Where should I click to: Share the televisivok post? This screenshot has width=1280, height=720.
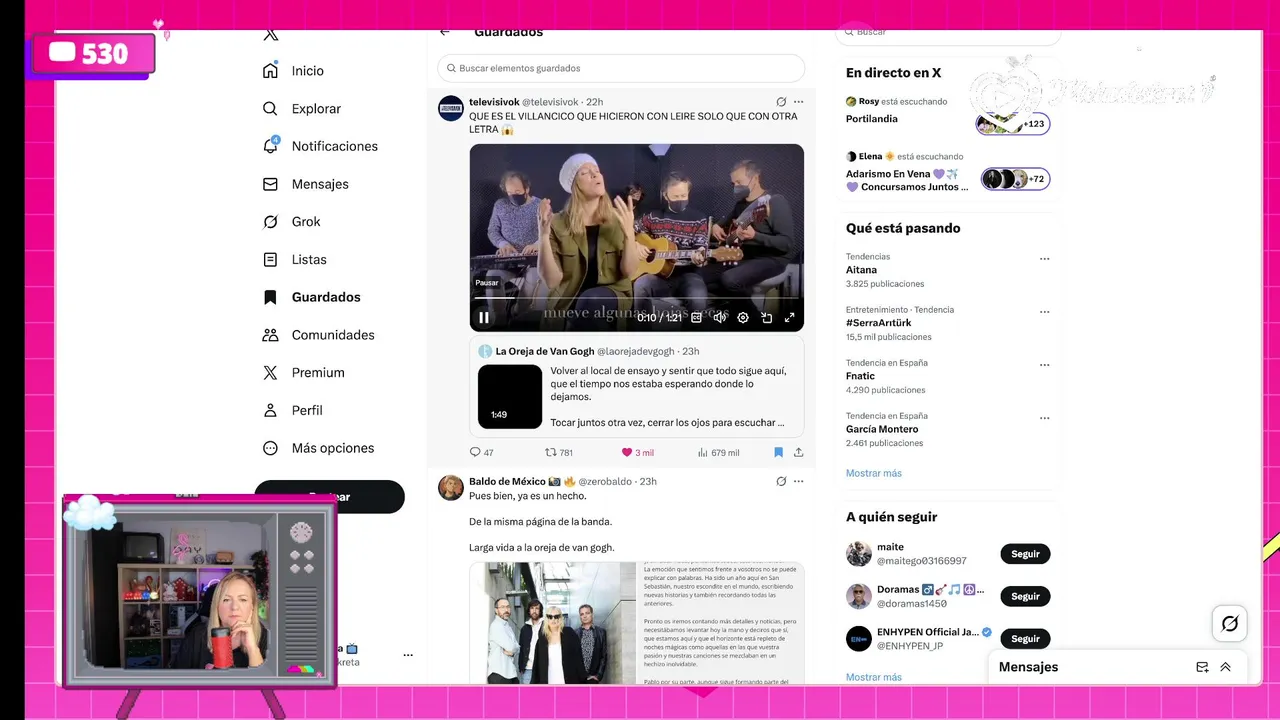click(798, 452)
